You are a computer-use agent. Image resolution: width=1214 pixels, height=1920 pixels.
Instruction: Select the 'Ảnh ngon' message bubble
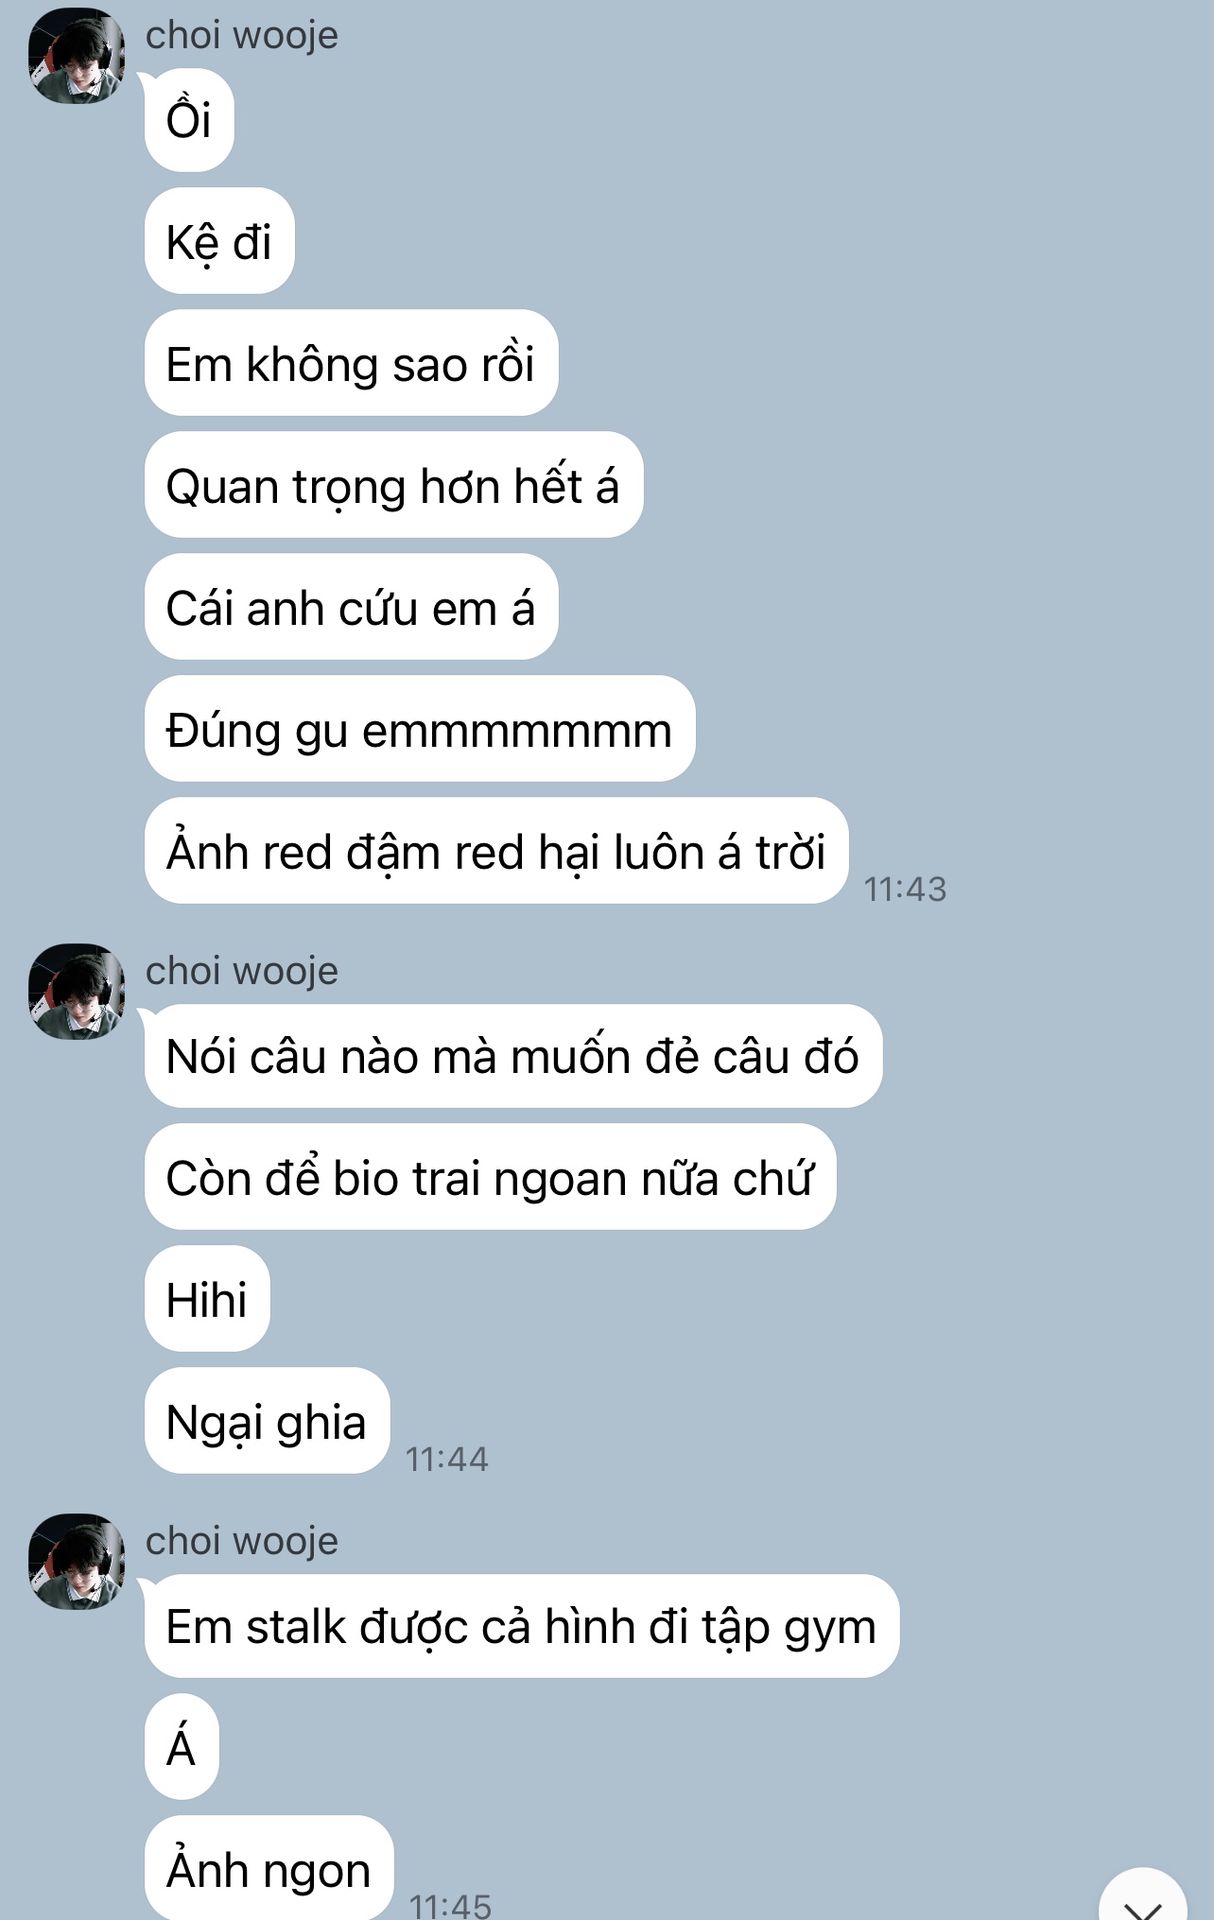coord(269,1867)
